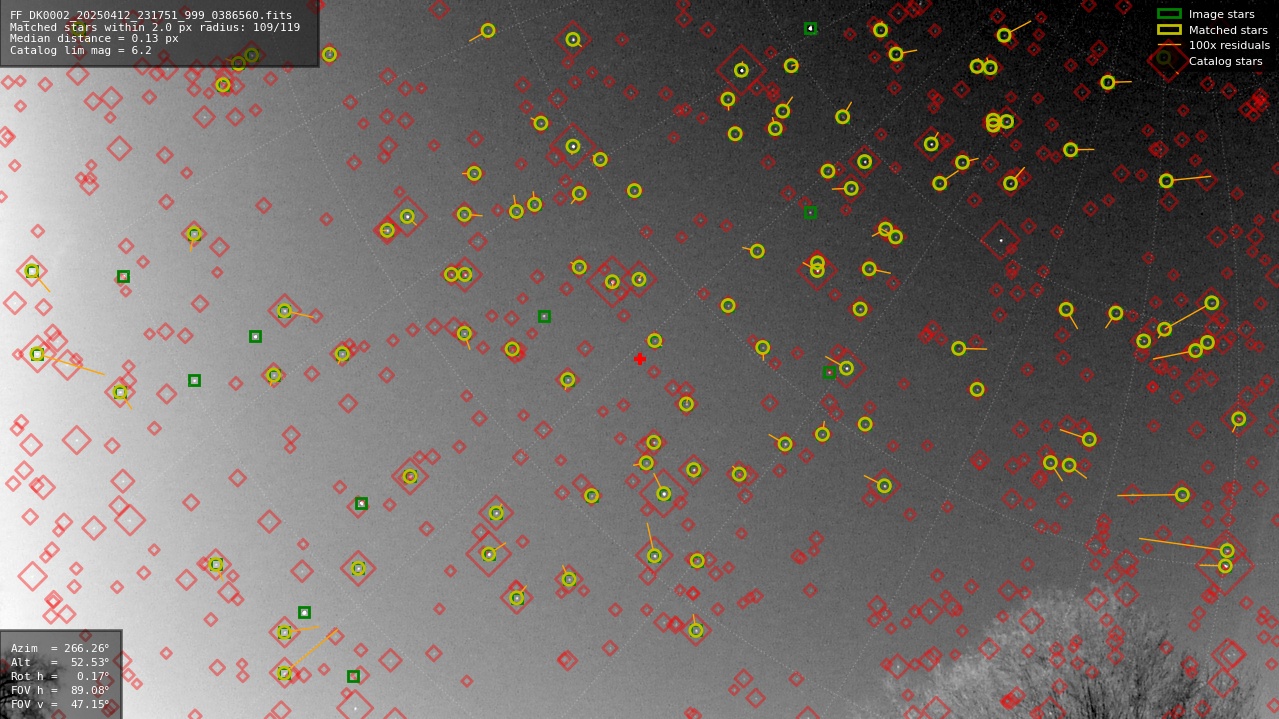The width and height of the screenshot is (1279, 719).
Task: Select the 'Matched stars' legend label
Action: (1228, 30)
